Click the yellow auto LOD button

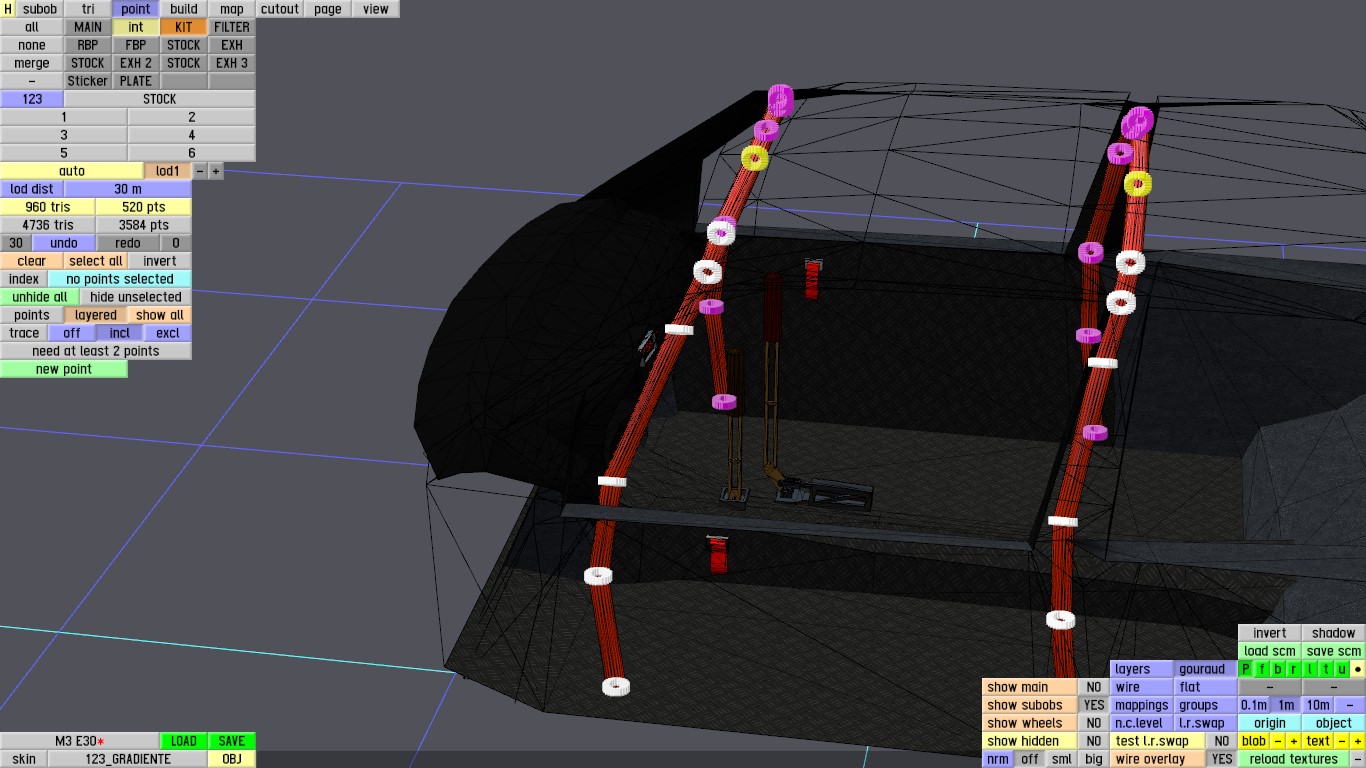72,171
